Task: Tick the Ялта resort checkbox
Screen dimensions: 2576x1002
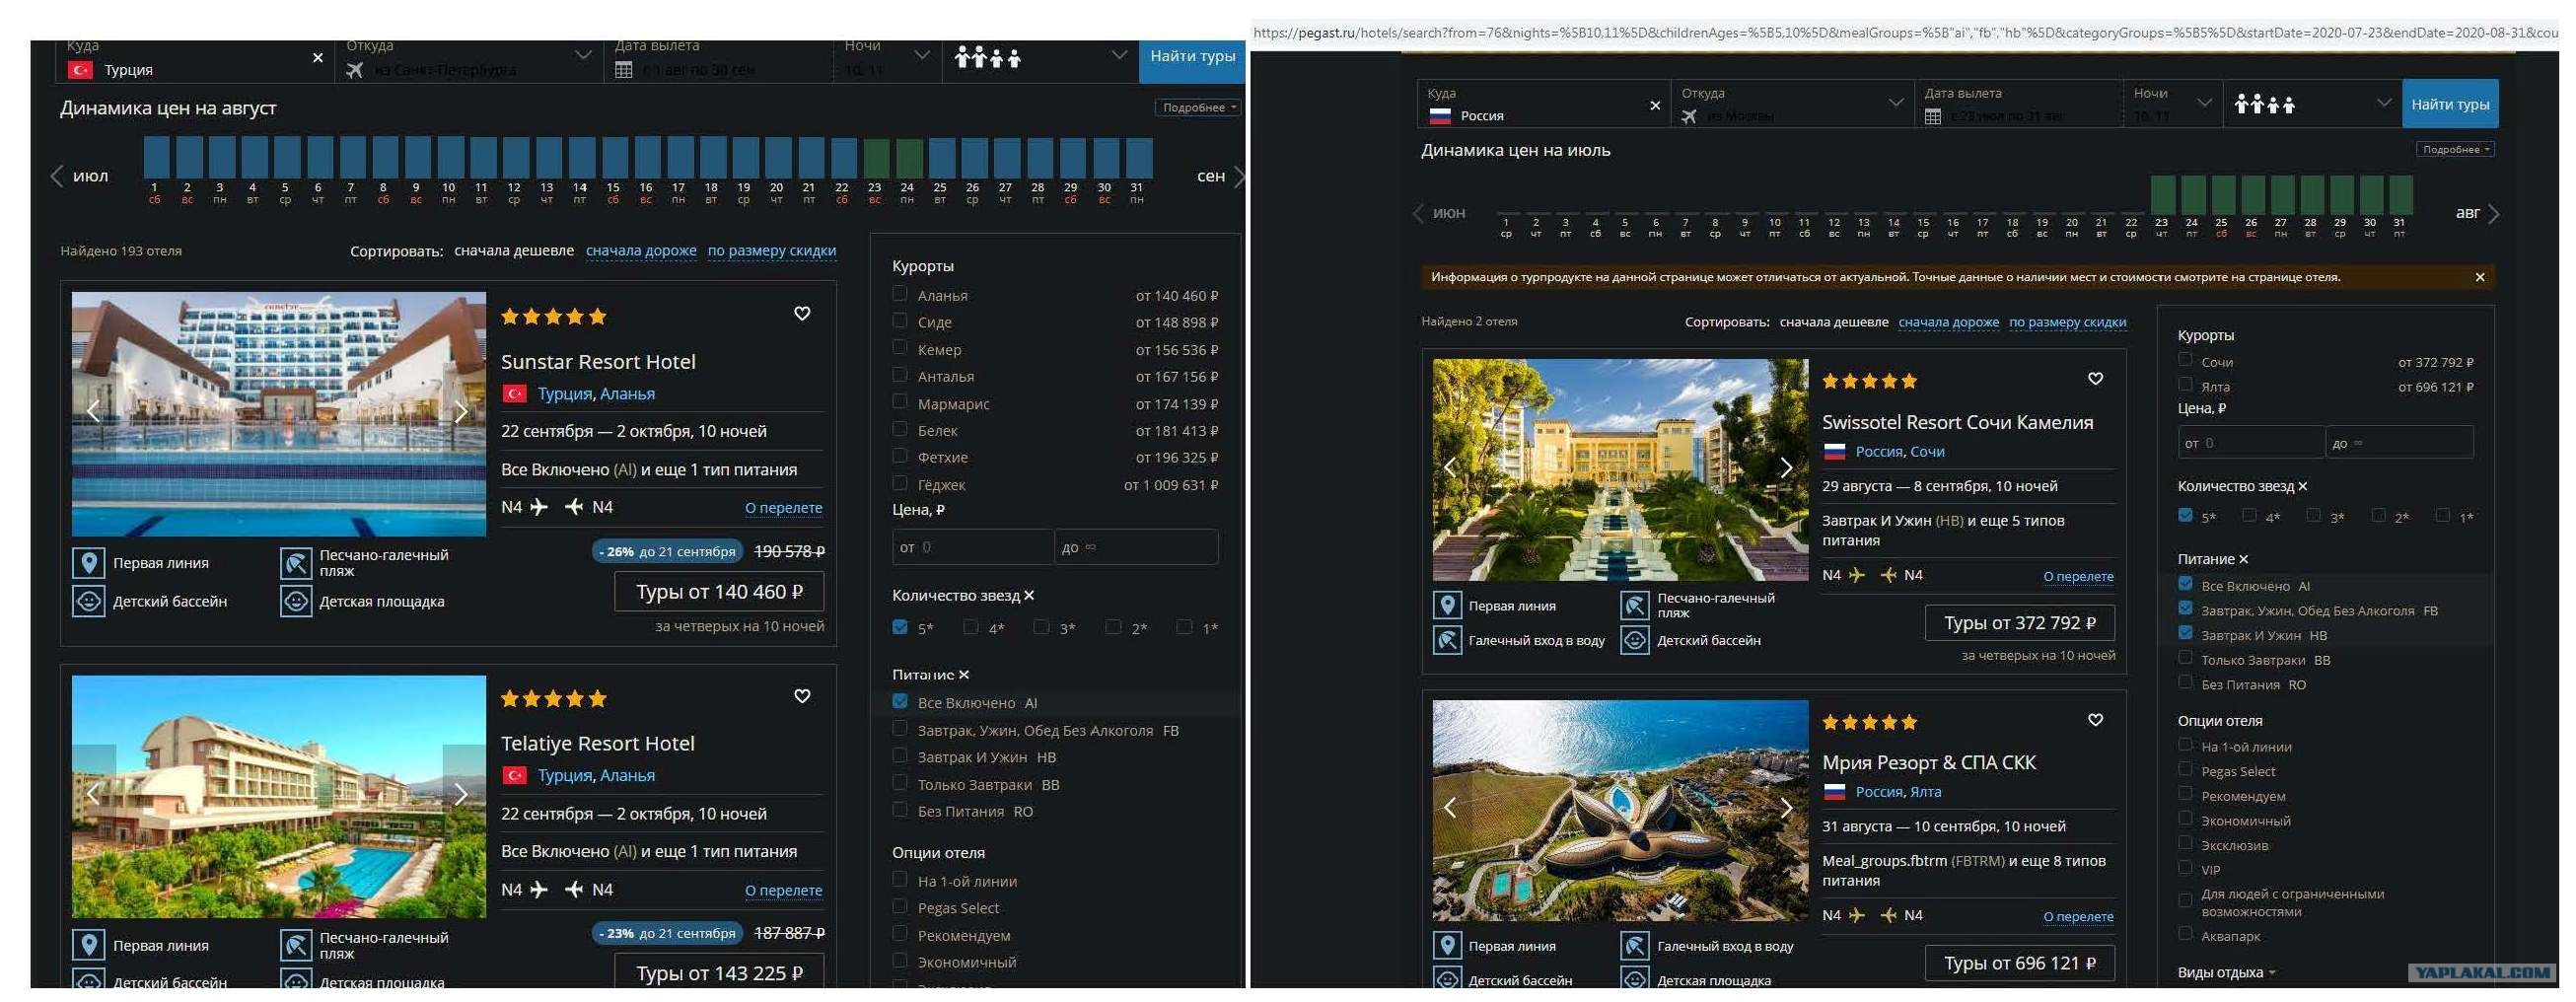Action: tap(2185, 384)
